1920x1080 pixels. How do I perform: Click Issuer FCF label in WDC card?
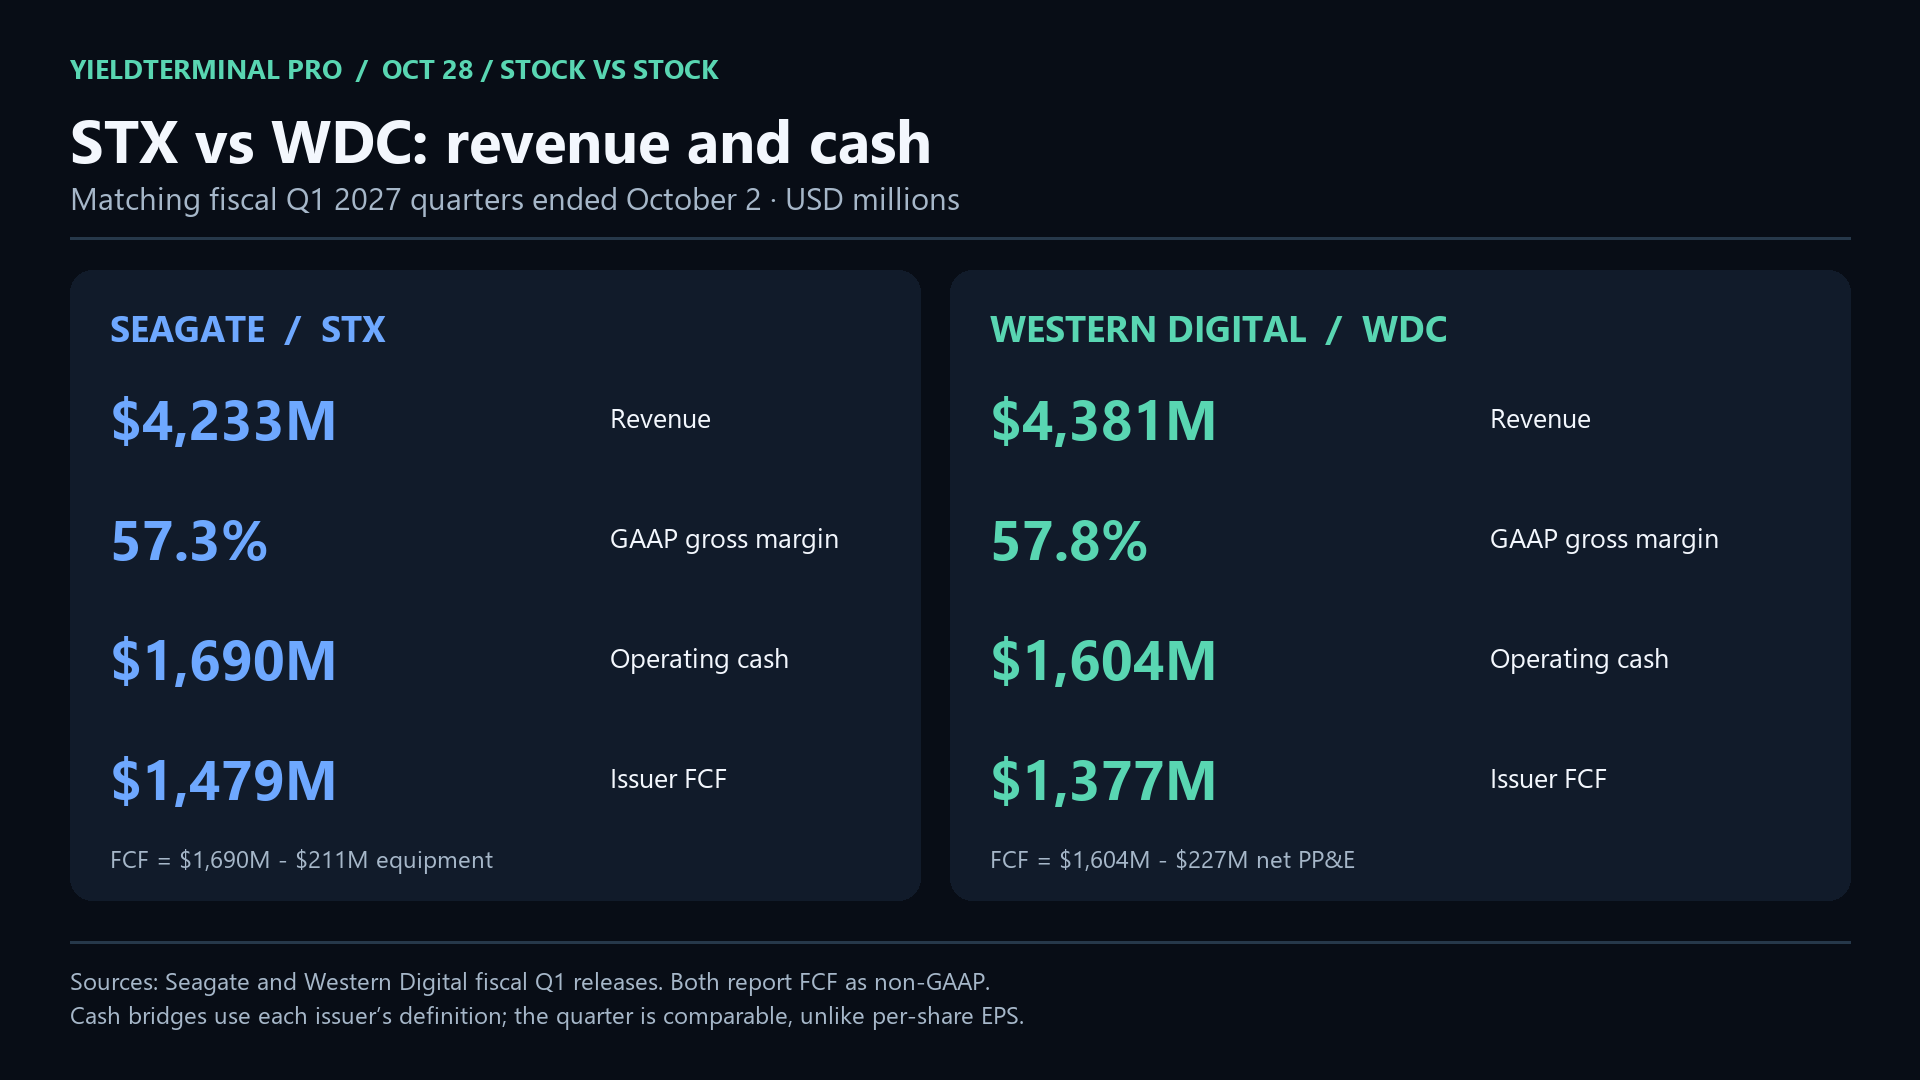coord(1548,779)
